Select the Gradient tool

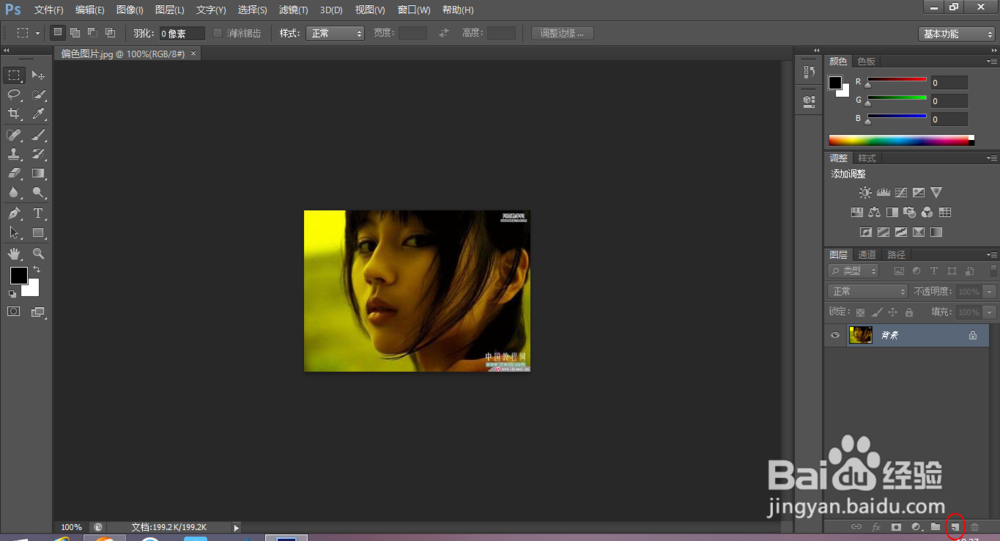coord(38,173)
